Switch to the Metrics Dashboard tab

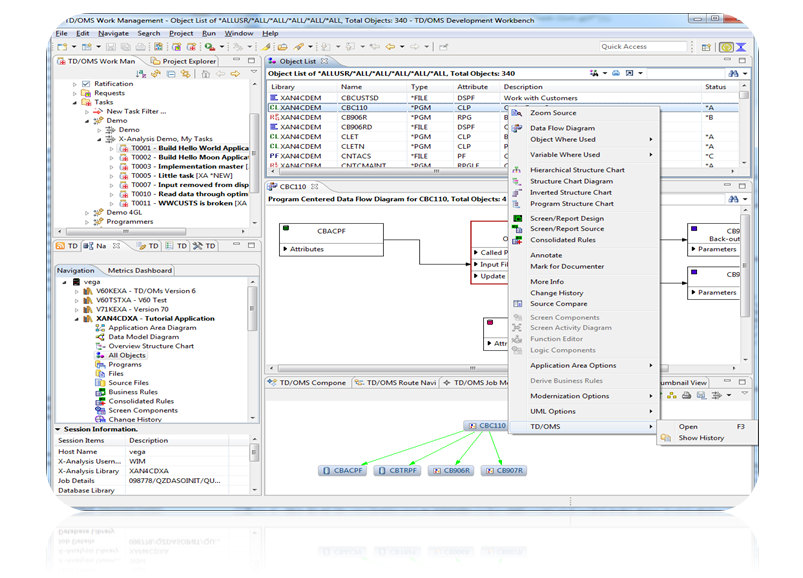point(139,270)
